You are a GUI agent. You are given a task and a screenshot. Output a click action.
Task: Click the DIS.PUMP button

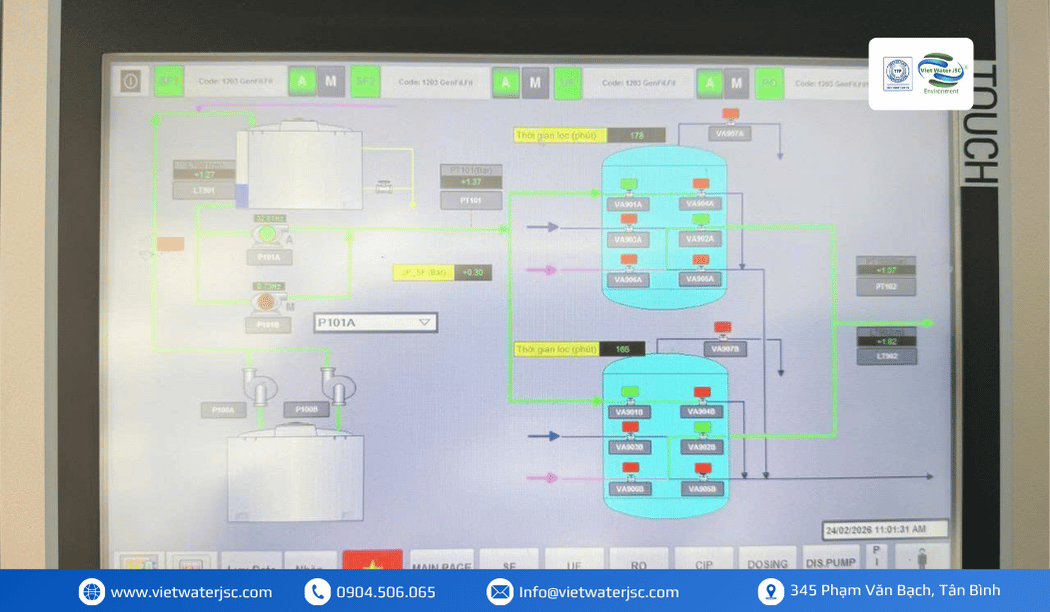point(830,558)
